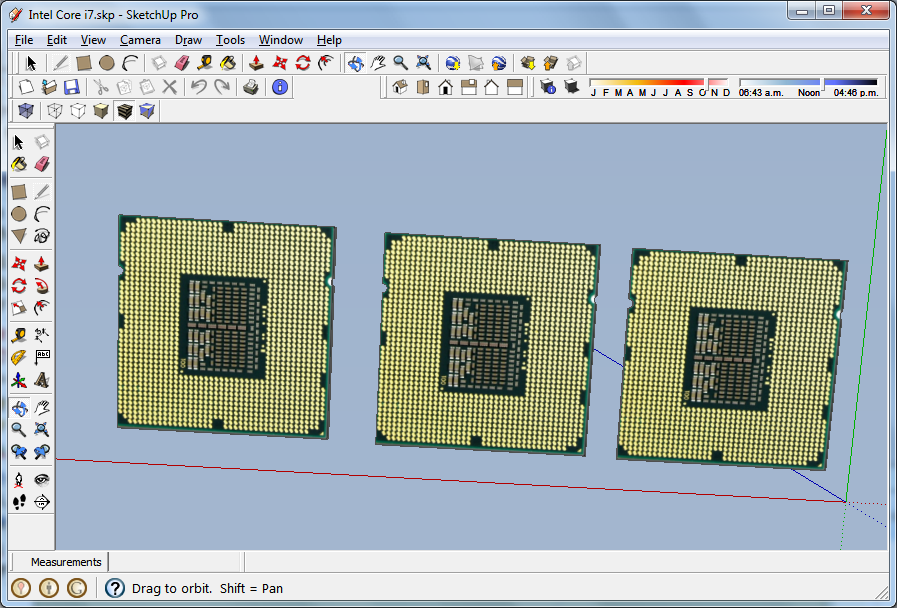Switch to Back view
Screen dimensions: 897x608
491,87
